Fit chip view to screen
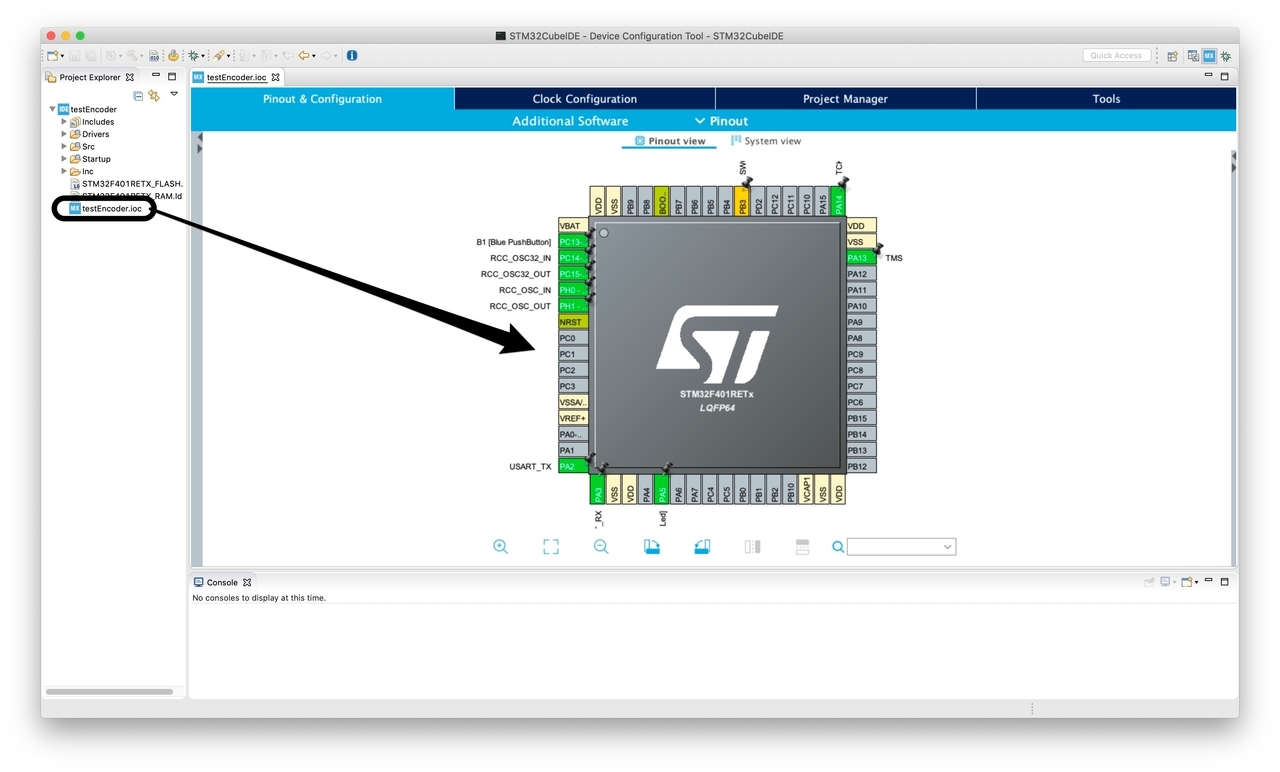 point(551,546)
